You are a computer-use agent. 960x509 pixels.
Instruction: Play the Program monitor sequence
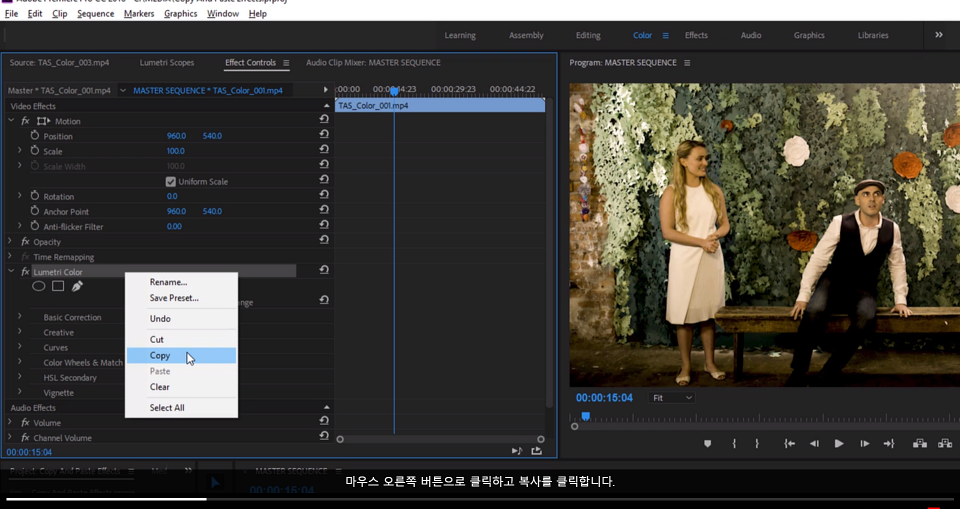839,443
